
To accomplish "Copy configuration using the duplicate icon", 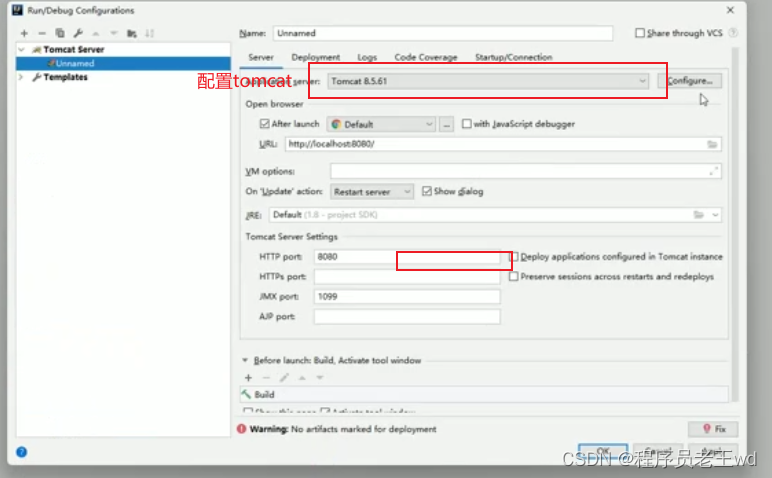I will coord(60,33).
